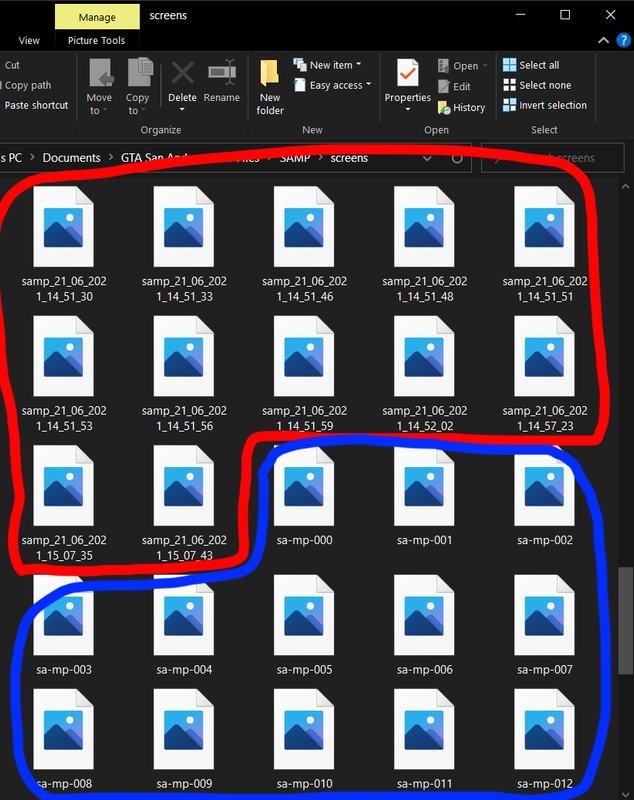Select the sa-mp-002 image file

point(545,496)
